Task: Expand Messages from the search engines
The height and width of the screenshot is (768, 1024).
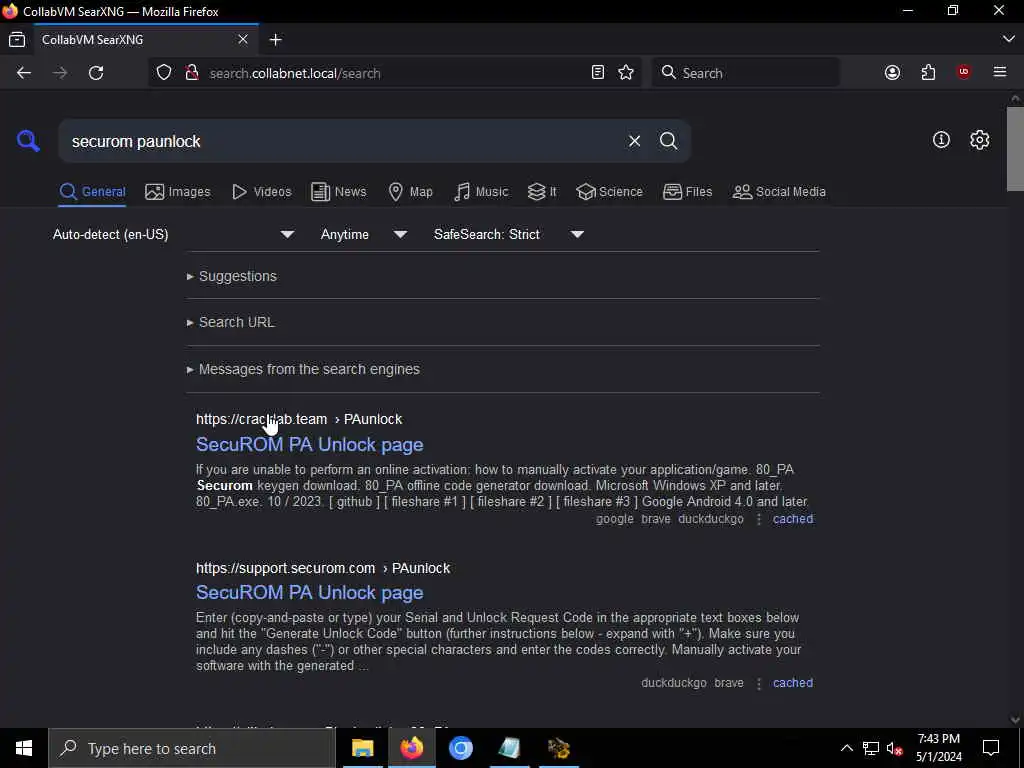Action: tap(303, 370)
